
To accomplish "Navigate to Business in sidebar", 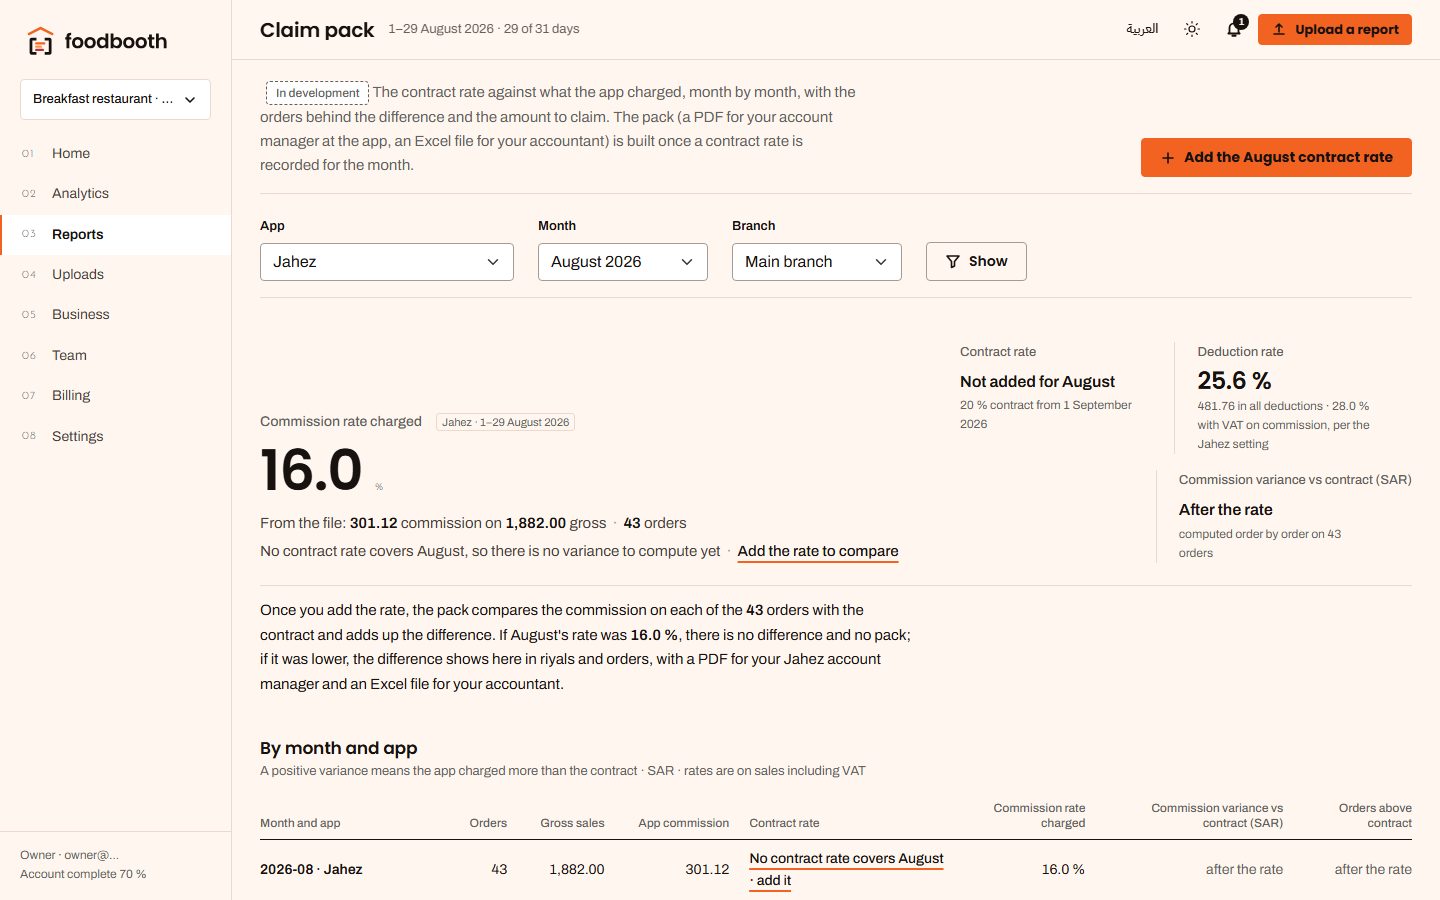I will [115, 314].
